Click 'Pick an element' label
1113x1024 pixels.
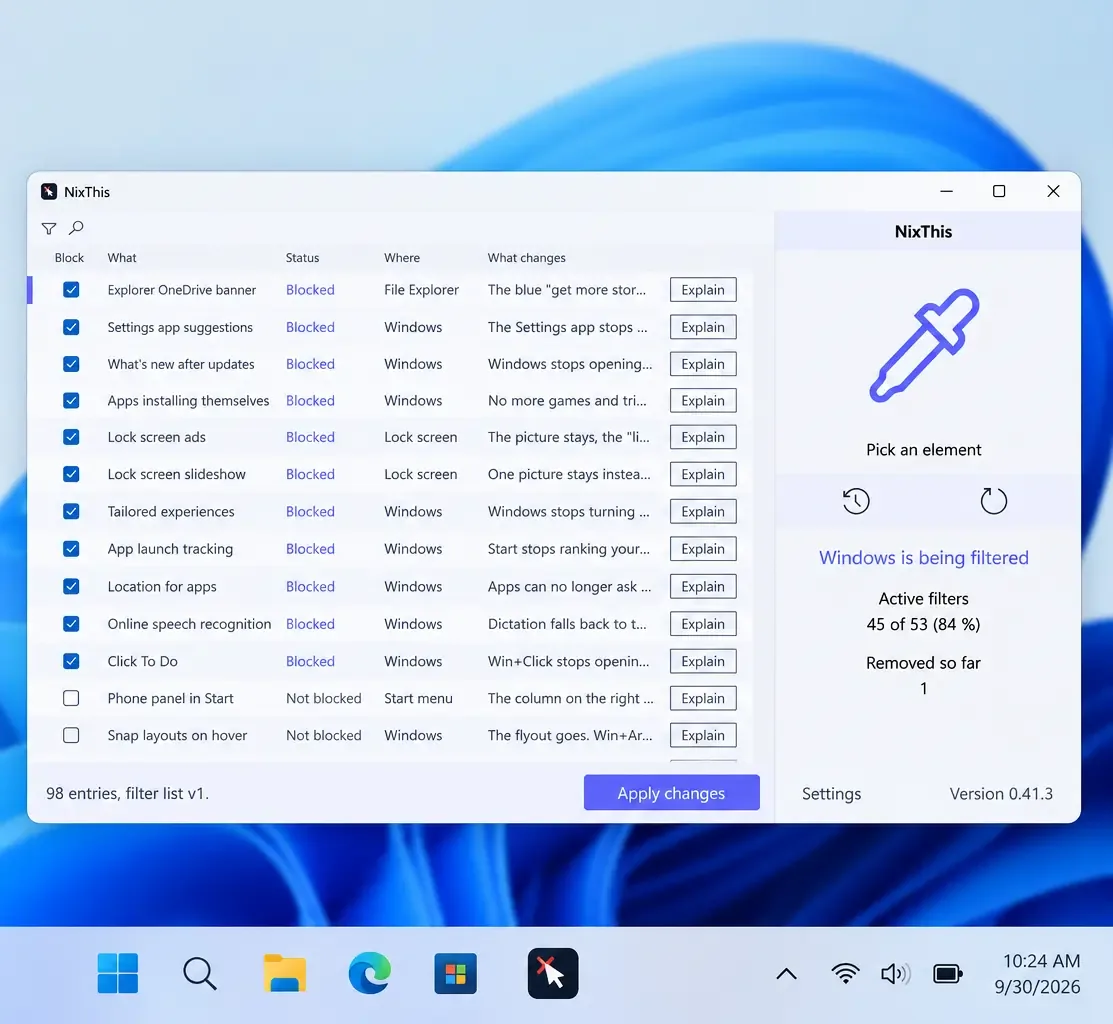[923, 450]
